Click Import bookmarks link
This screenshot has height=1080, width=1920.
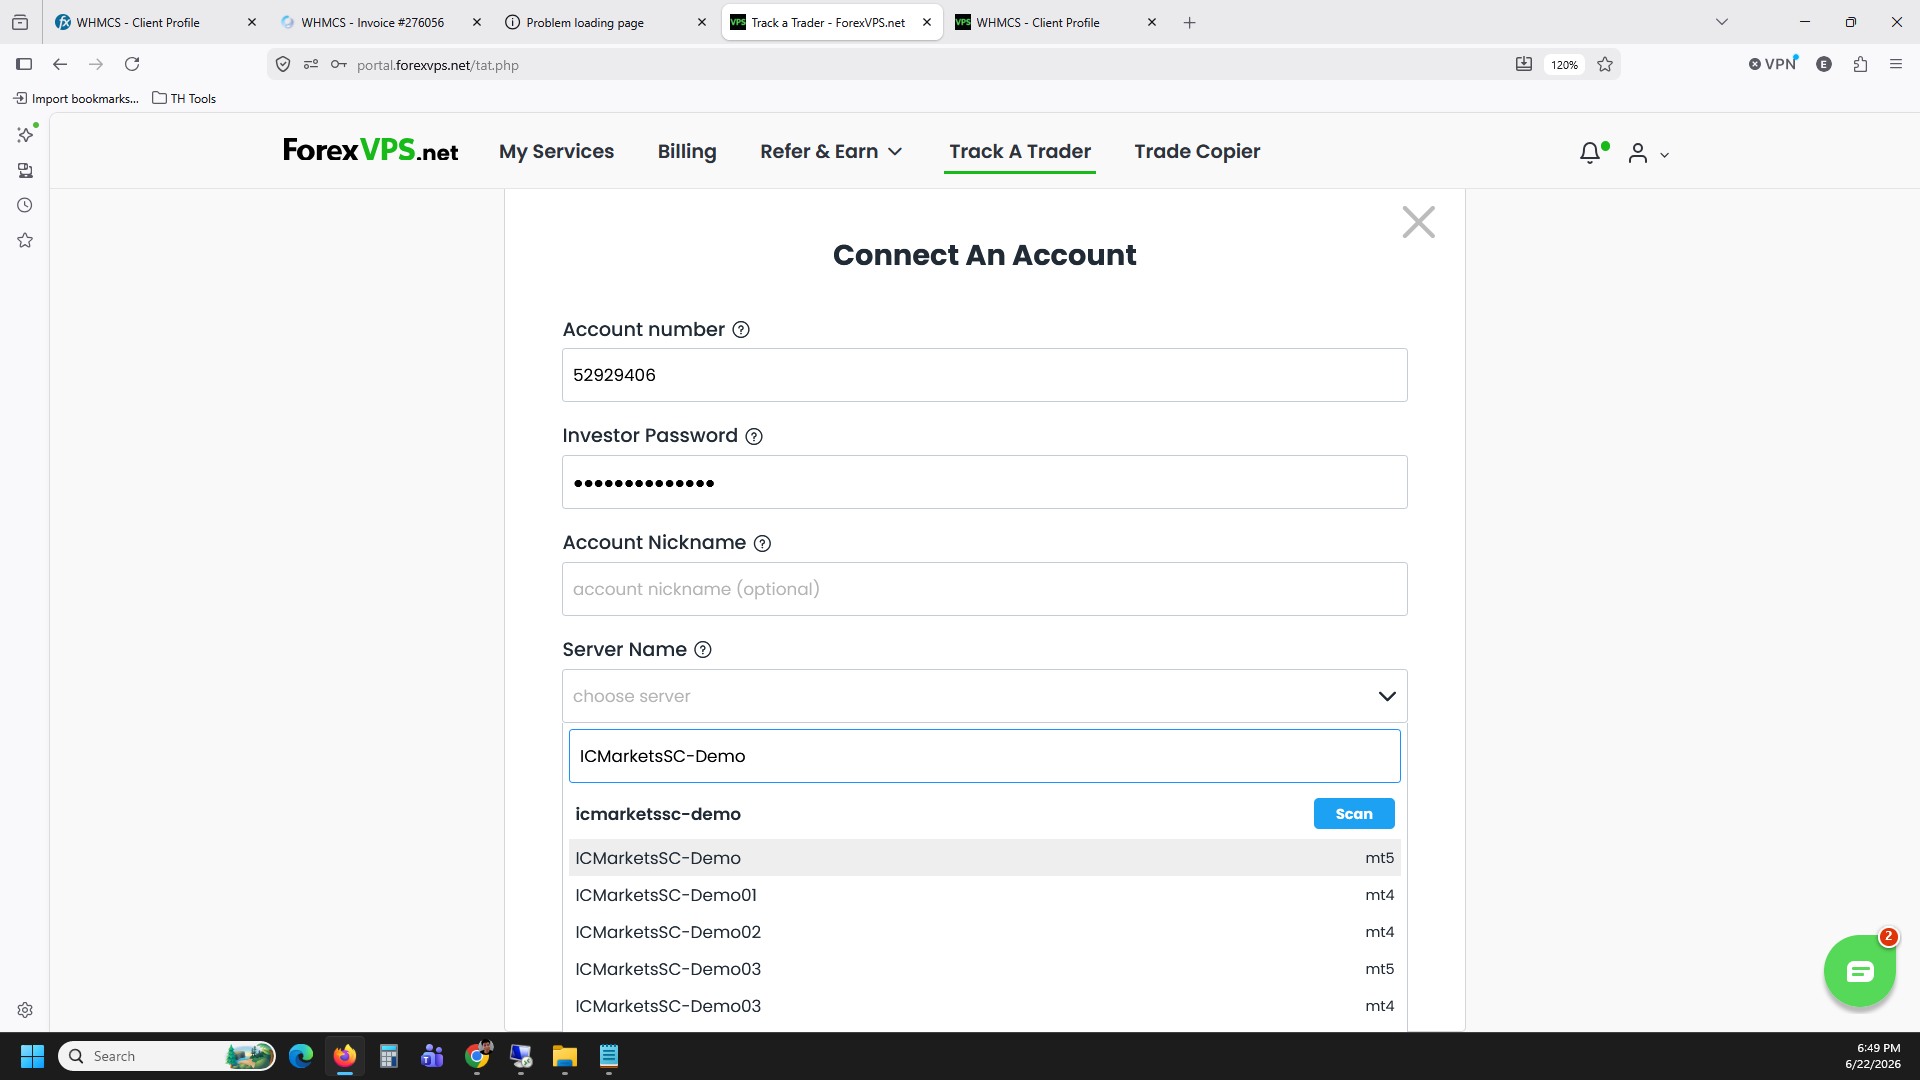(x=76, y=98)
